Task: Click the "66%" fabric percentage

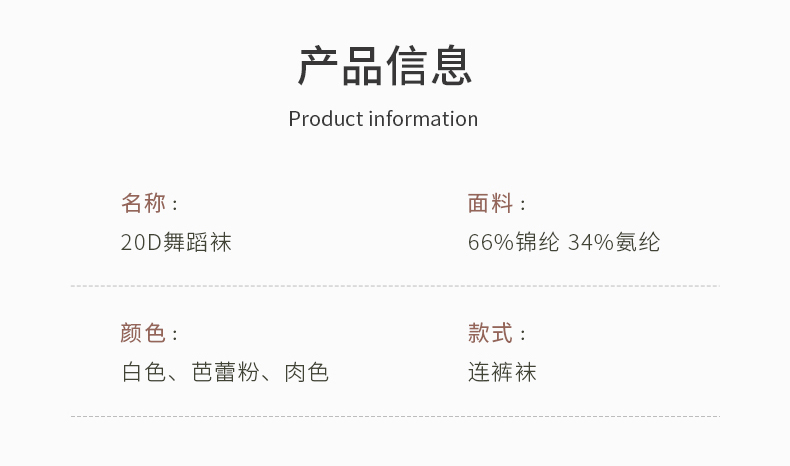Action: click(x=490, y=242)
